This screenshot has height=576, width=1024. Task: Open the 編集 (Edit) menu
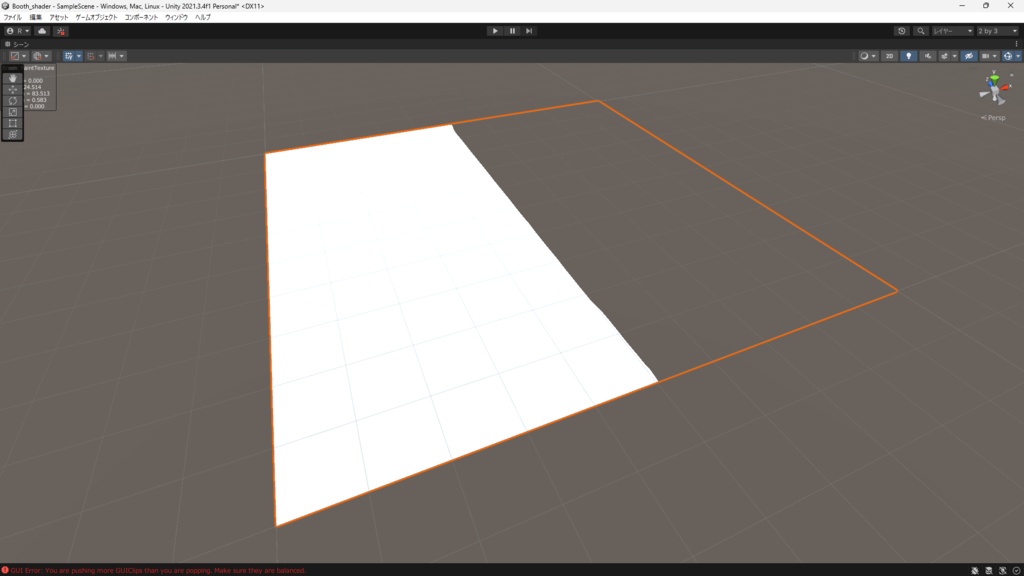tap(35, 18)
